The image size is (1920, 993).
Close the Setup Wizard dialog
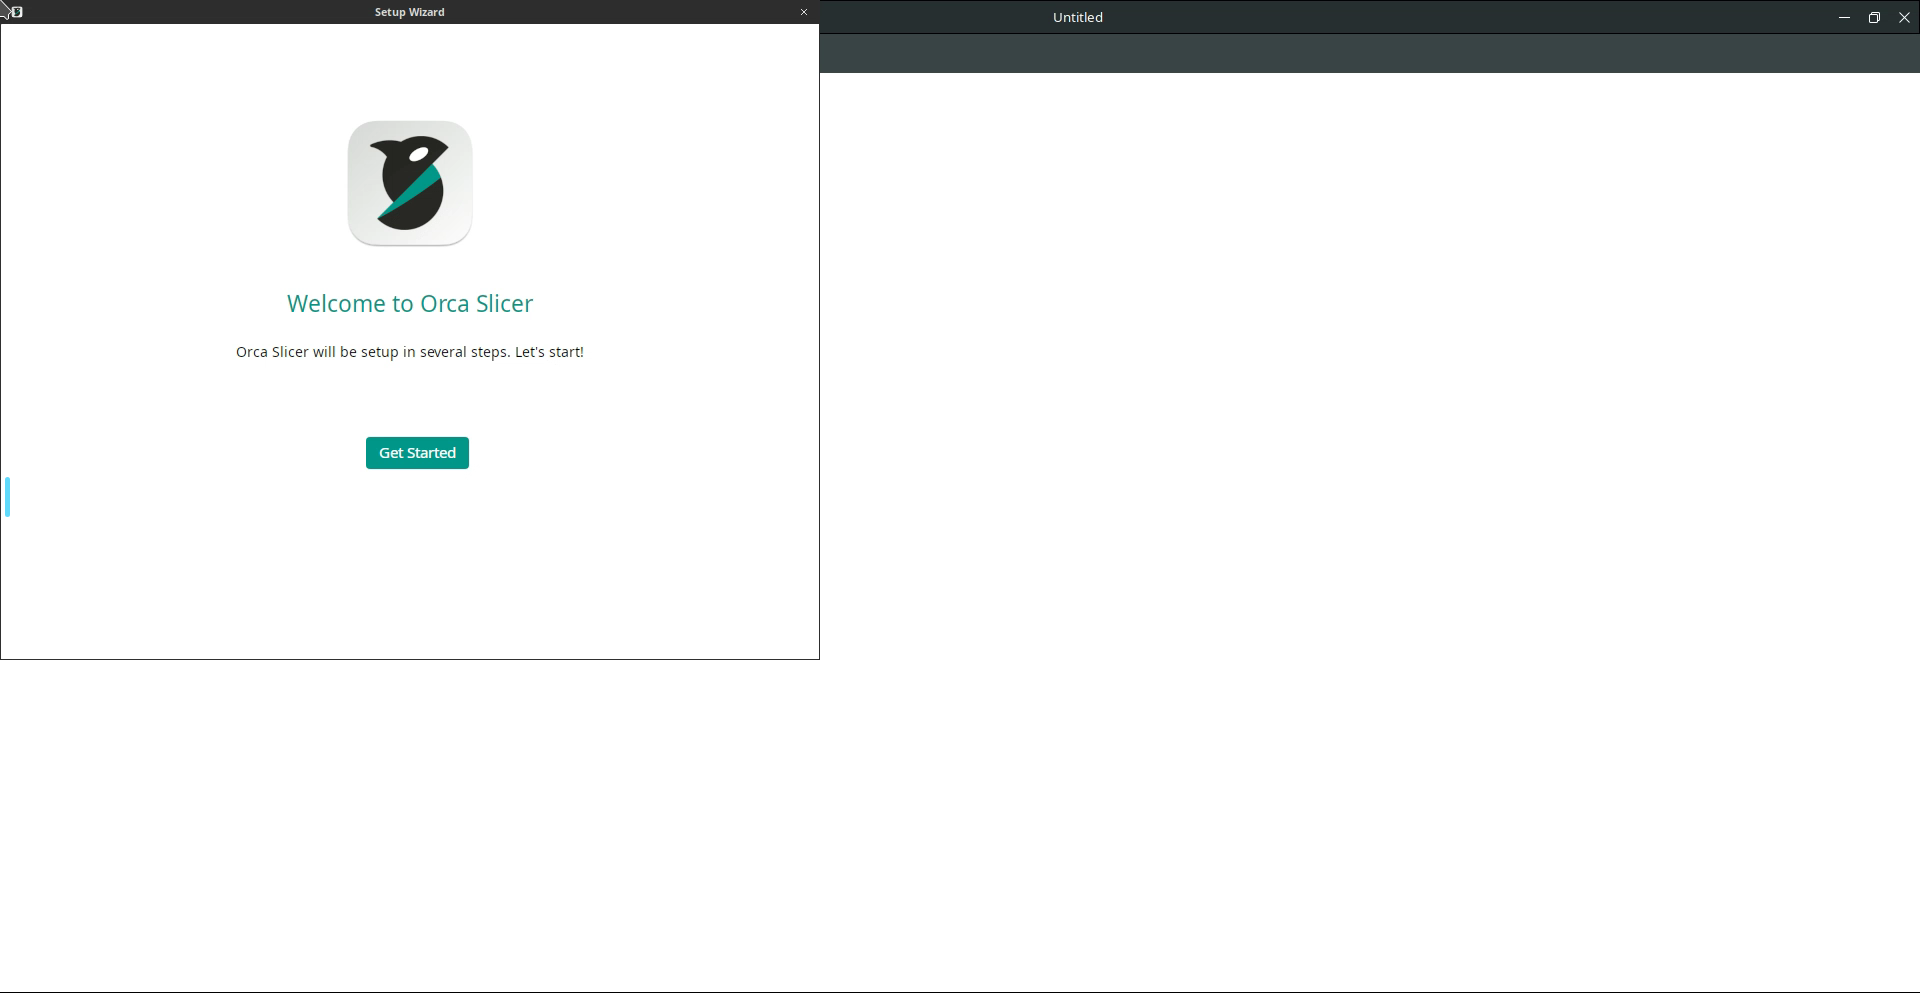[803, 12]
